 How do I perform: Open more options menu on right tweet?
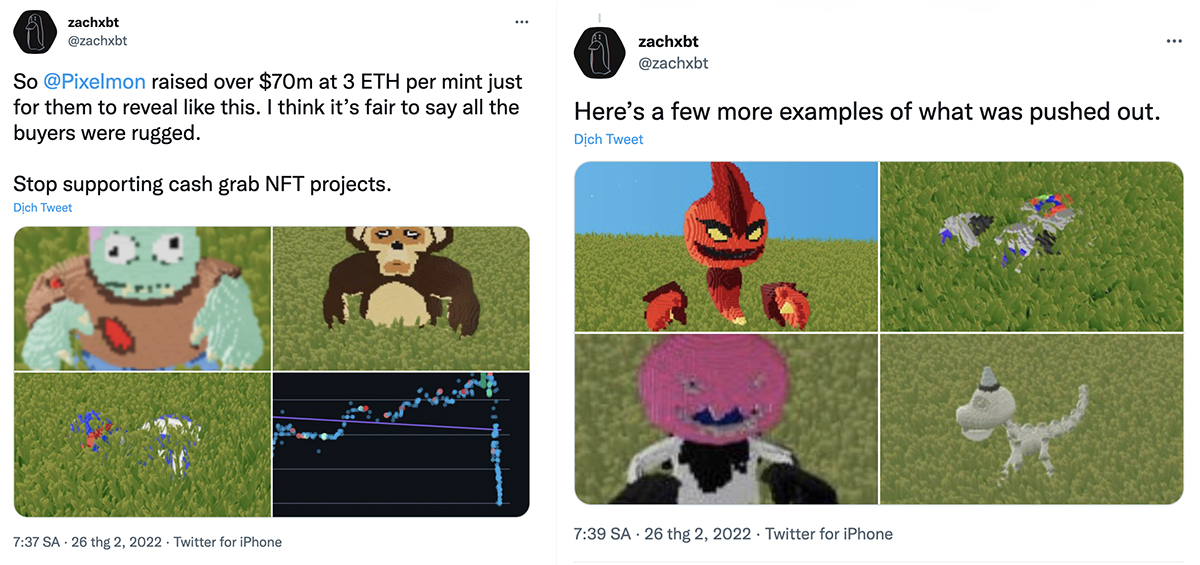(x=1173, y=42)
